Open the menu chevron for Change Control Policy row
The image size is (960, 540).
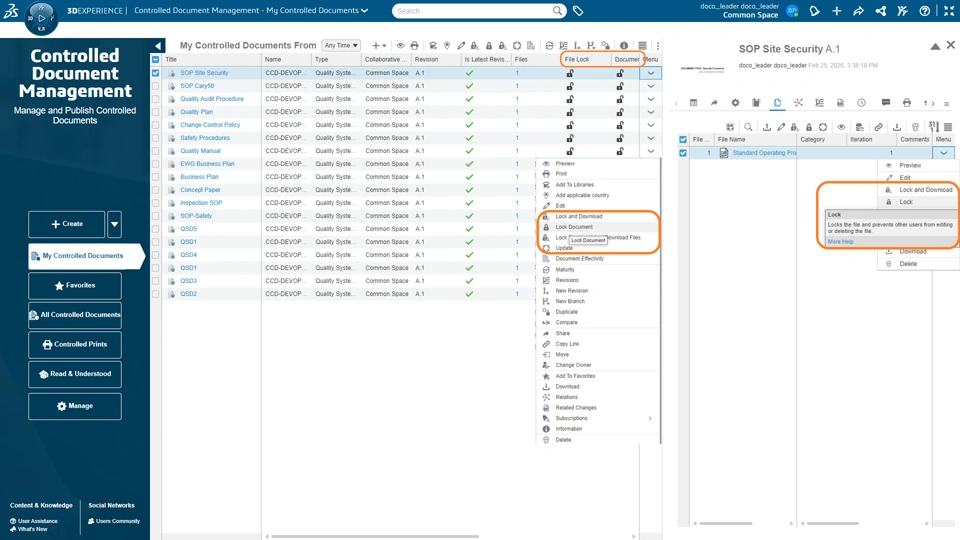[x=651, y=125]
